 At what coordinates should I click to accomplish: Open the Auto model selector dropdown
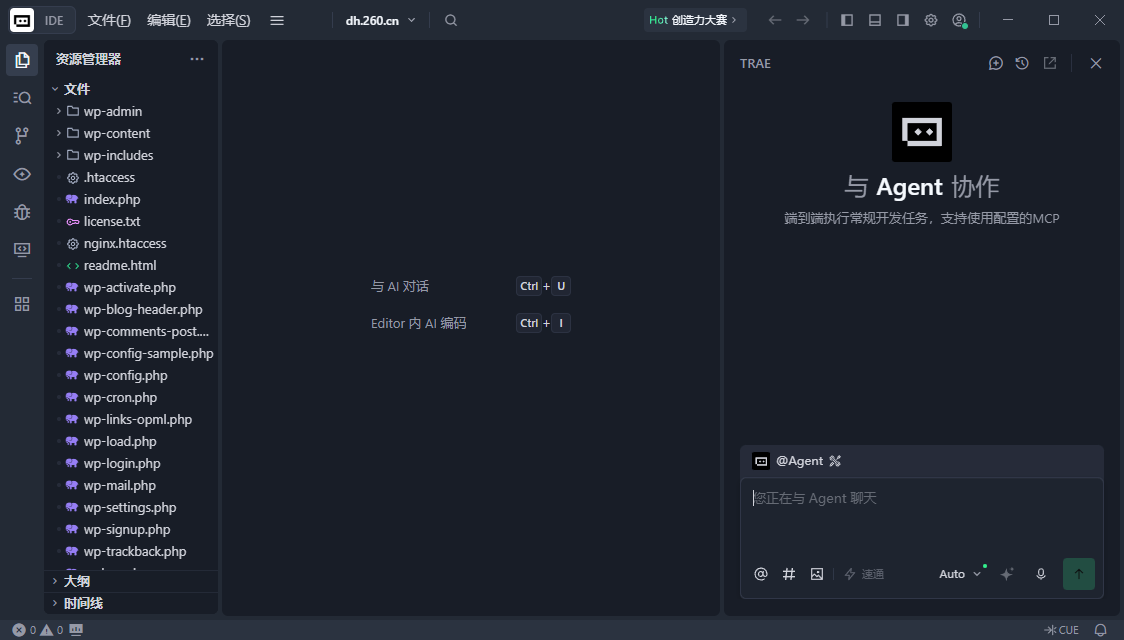[960, 574]
